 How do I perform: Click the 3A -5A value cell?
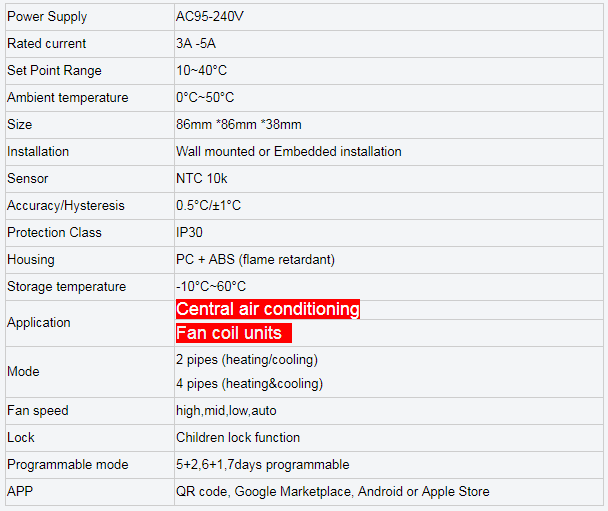(x=194, y=44)
